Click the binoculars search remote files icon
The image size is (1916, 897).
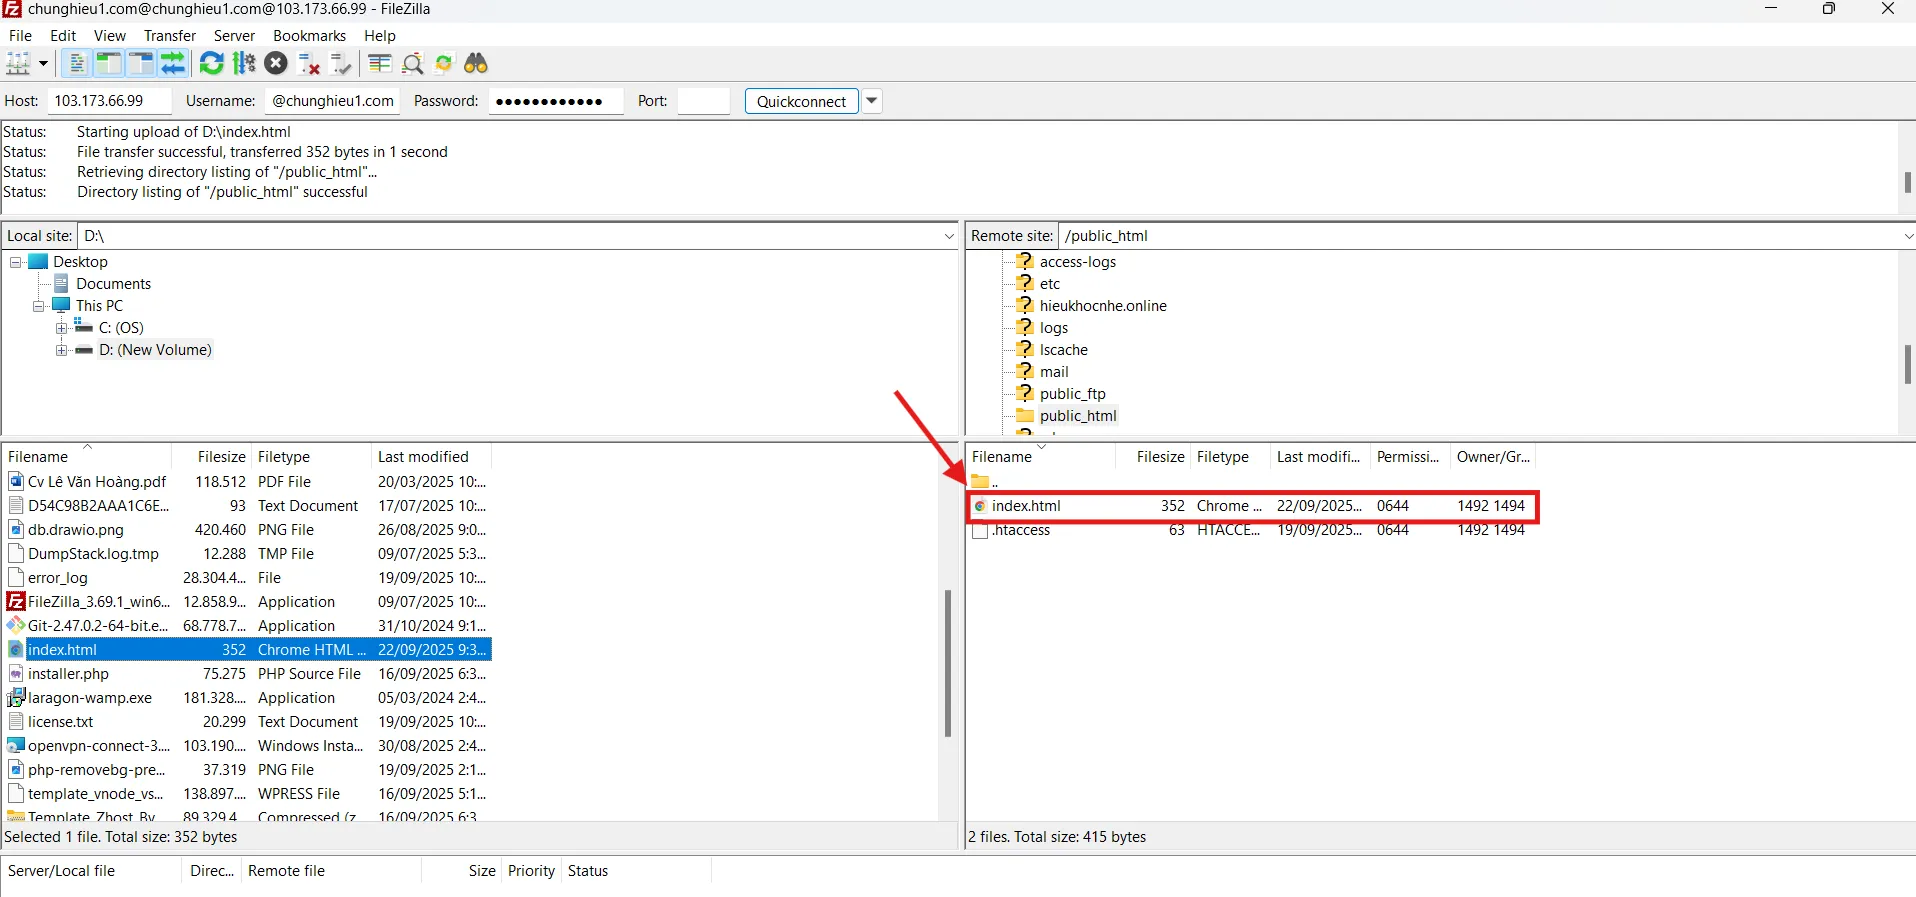coord(476,64)
